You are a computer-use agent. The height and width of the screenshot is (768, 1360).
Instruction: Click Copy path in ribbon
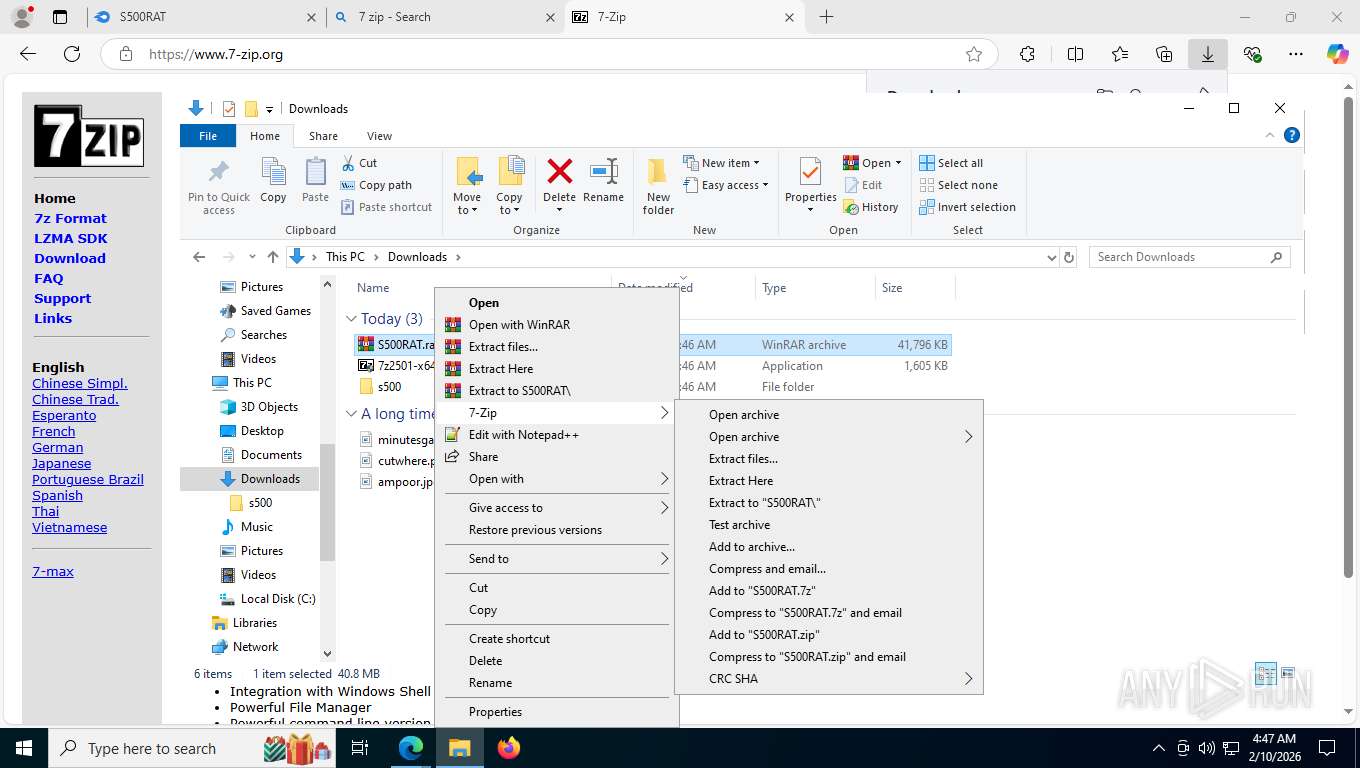coord(376,185)
